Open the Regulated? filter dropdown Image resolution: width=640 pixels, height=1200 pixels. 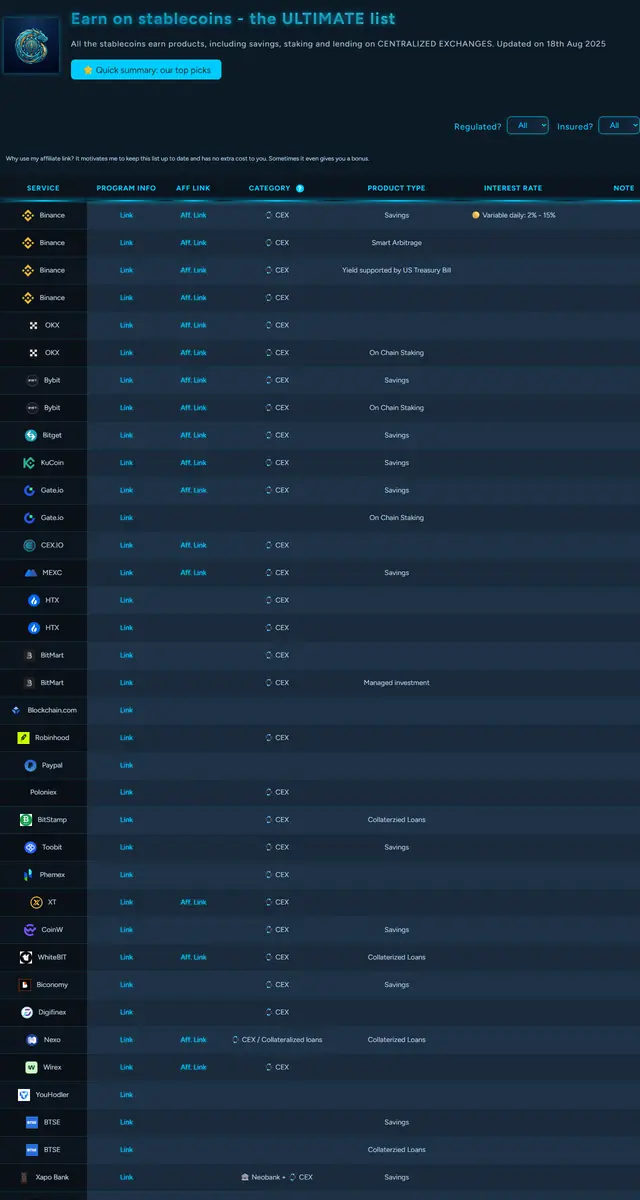click(528, 125)
